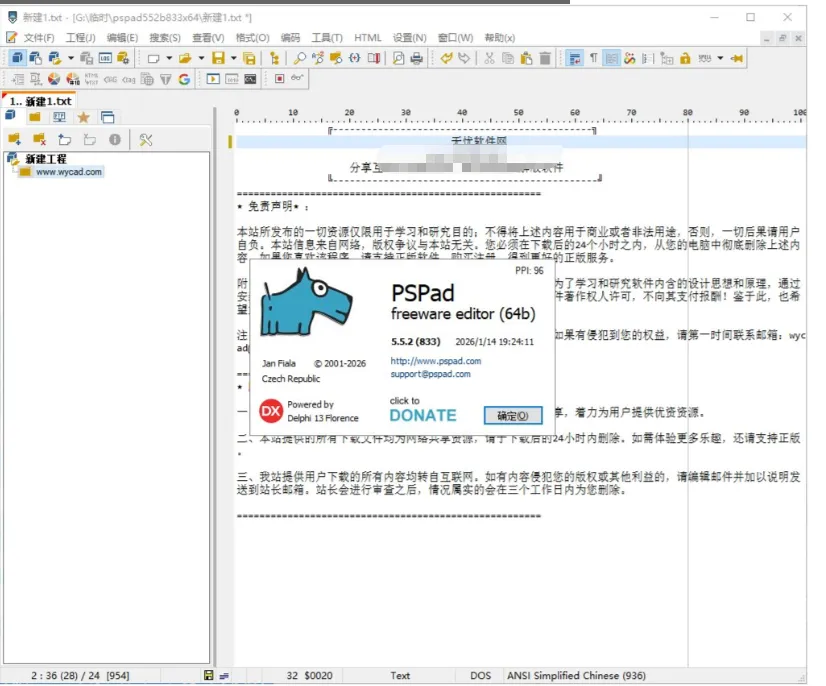Viewport: 826px width, 686px height.
Task: Click the Replace A-to-Z icon
Action: coord(318,58)
